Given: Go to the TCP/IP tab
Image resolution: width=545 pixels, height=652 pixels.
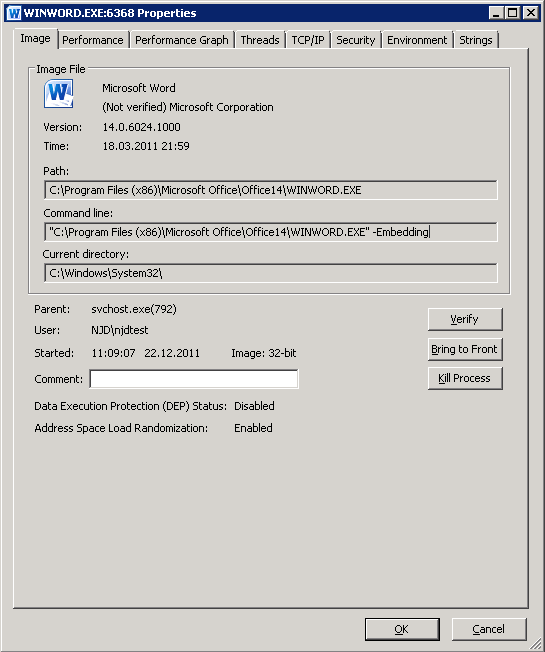Looking at the screenshot, I should point(308,40).
